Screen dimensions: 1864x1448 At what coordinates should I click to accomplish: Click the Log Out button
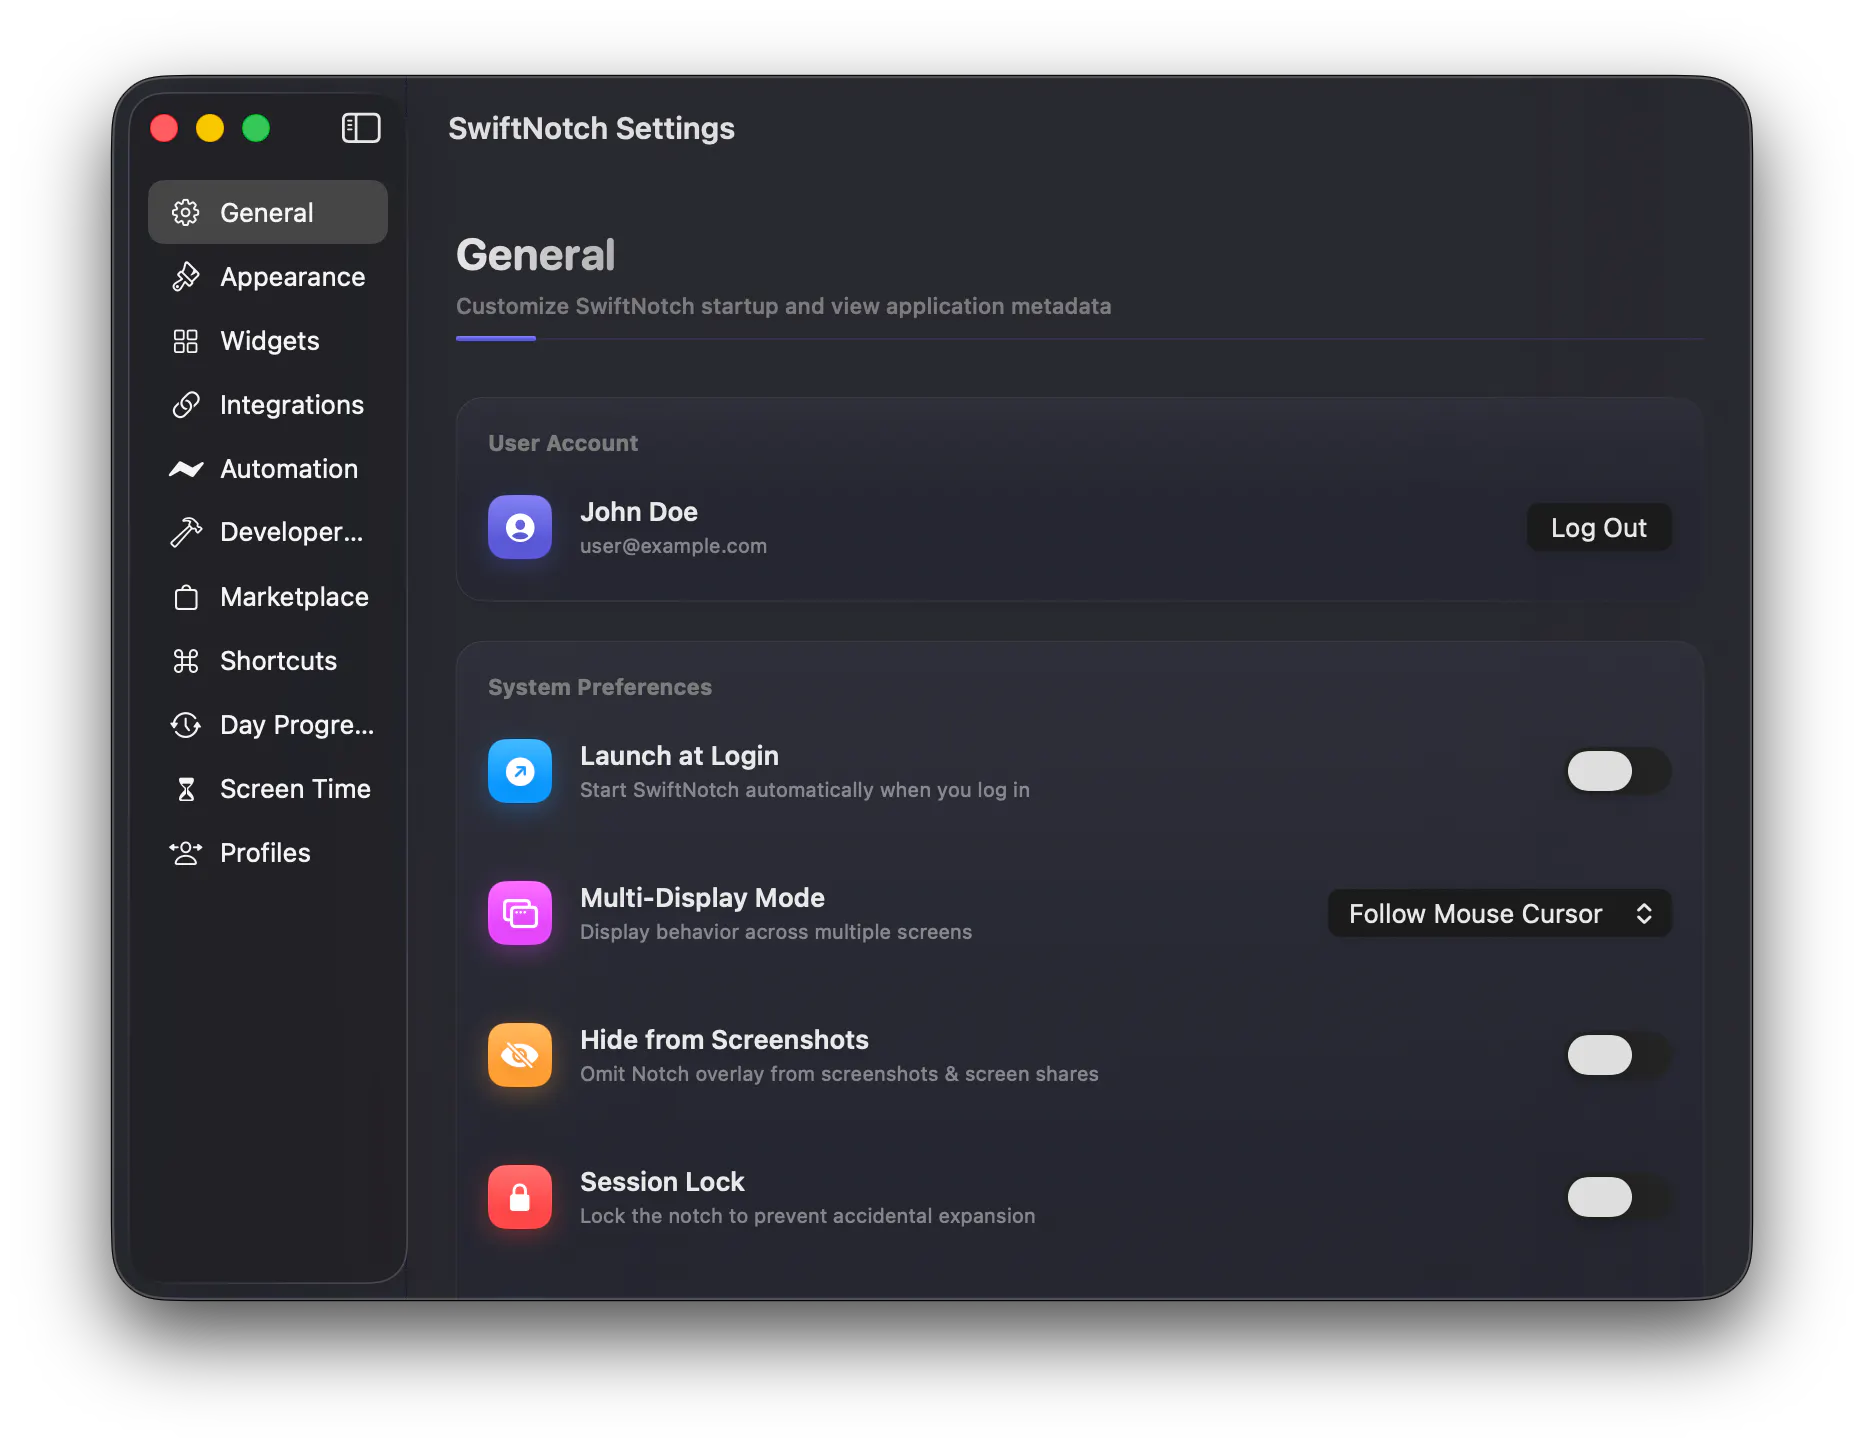[x=1598, y=527]
